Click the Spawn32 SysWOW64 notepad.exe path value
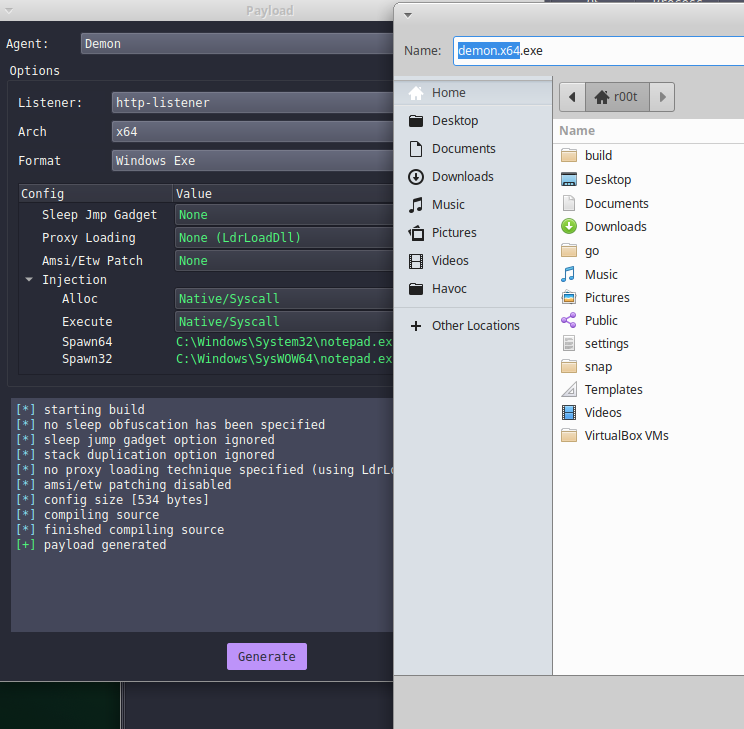This screenshot has width=744, height=729. point(284,359)
